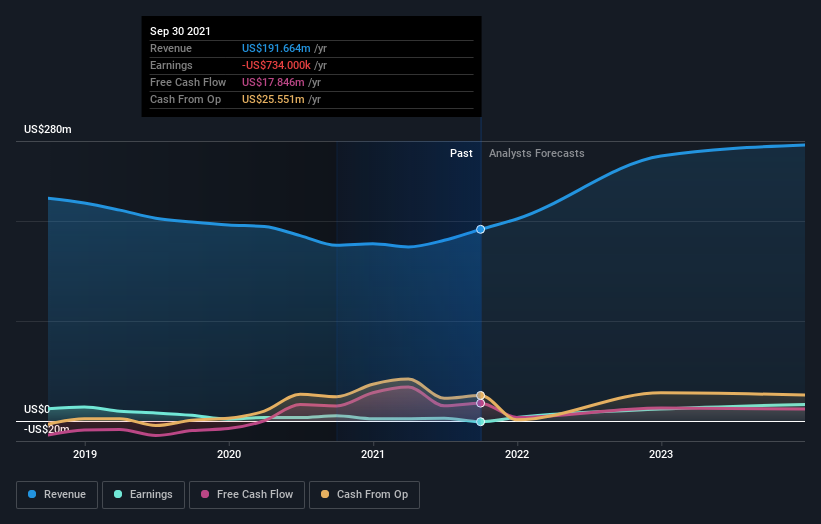
Task: Click the Cash From Op label in tooltip
Action: (x=185, y=99)
